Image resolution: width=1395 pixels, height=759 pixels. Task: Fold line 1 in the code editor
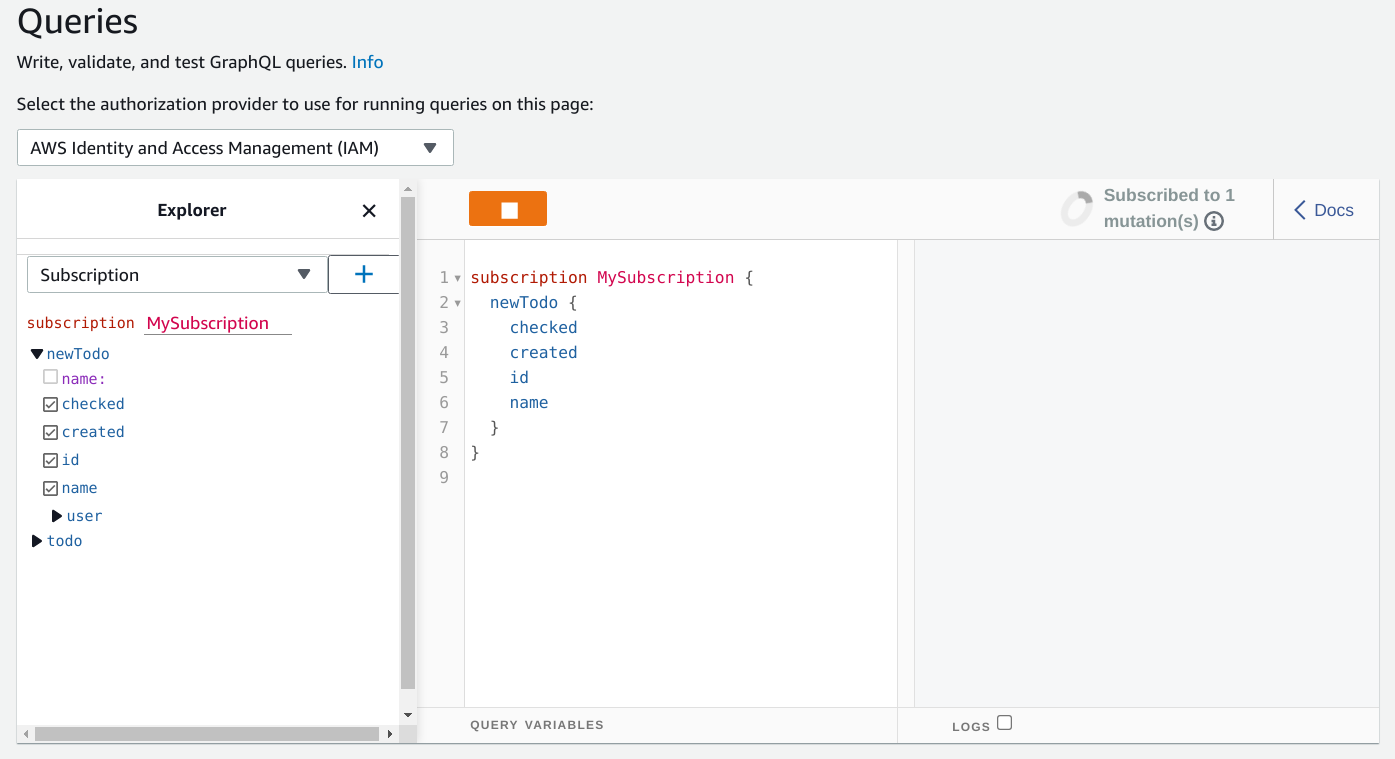point(458,278)
